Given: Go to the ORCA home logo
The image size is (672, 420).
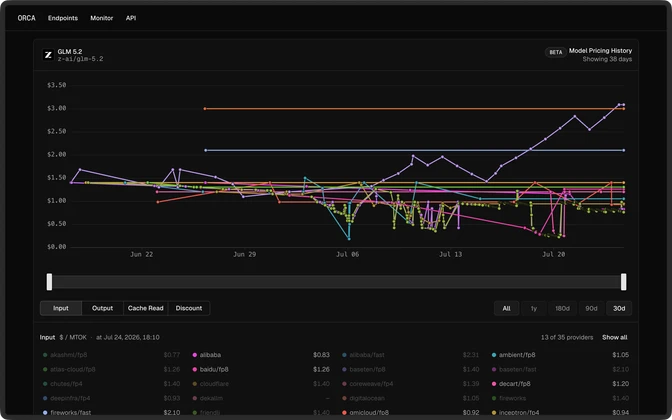Looking at the screenshot, I should click(27, 18).
